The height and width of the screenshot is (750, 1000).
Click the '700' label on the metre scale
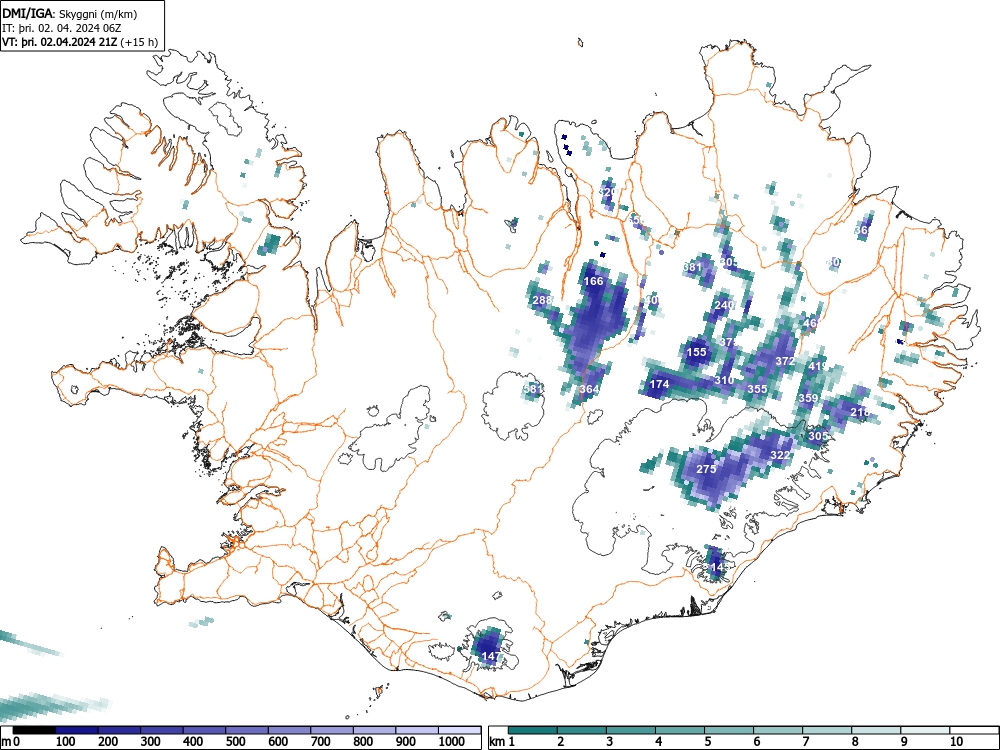point(320,742)
